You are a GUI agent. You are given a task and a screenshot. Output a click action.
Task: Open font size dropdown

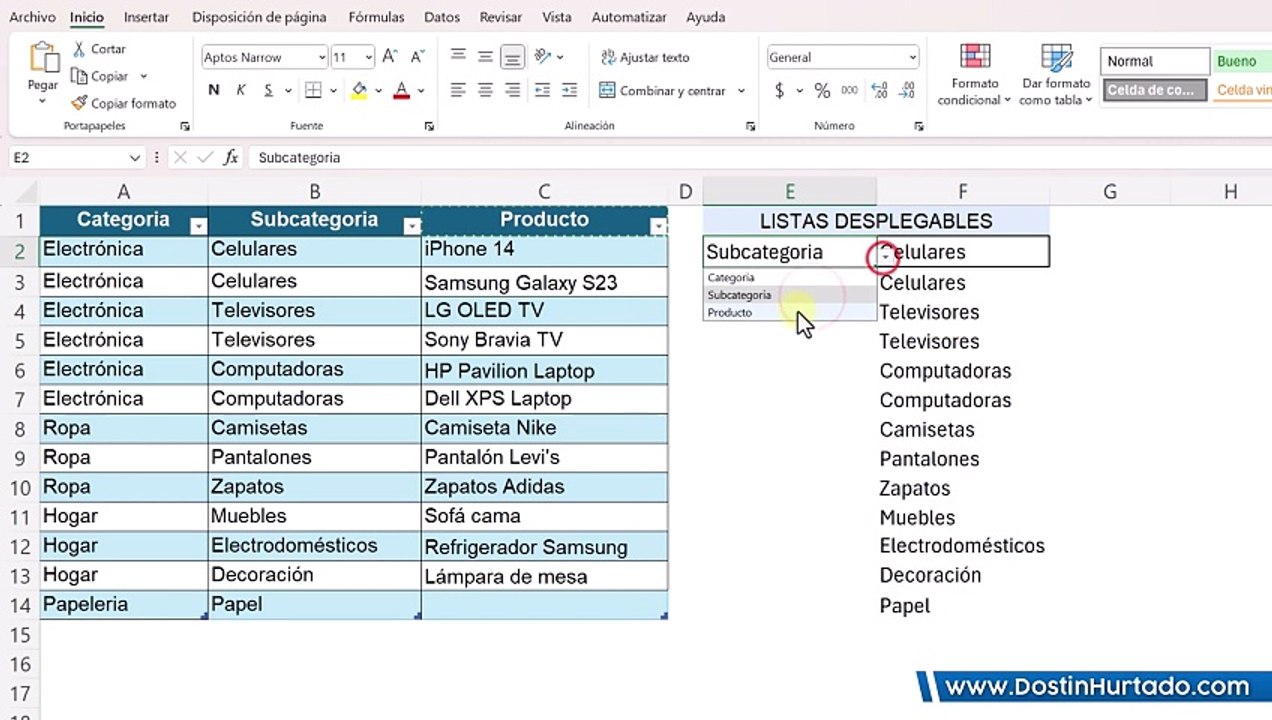(369, 57)
